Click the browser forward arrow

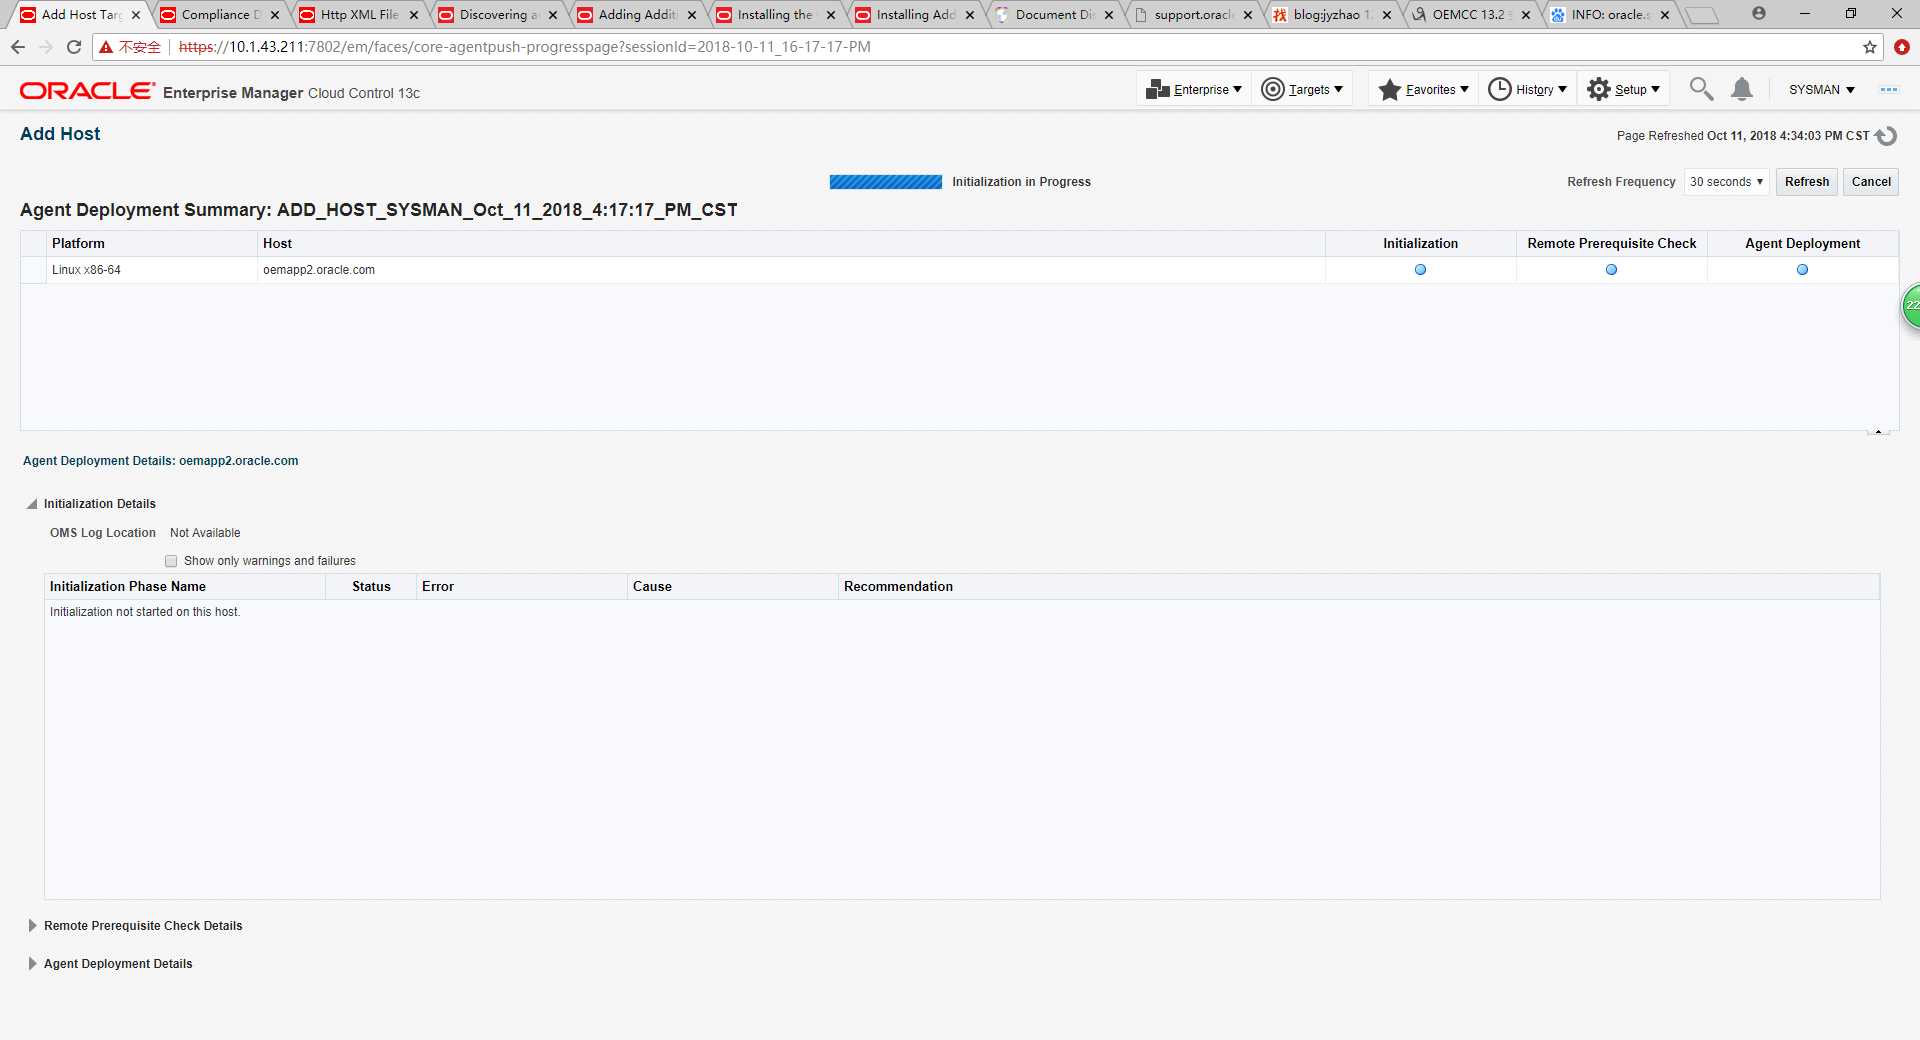(46, 47)
